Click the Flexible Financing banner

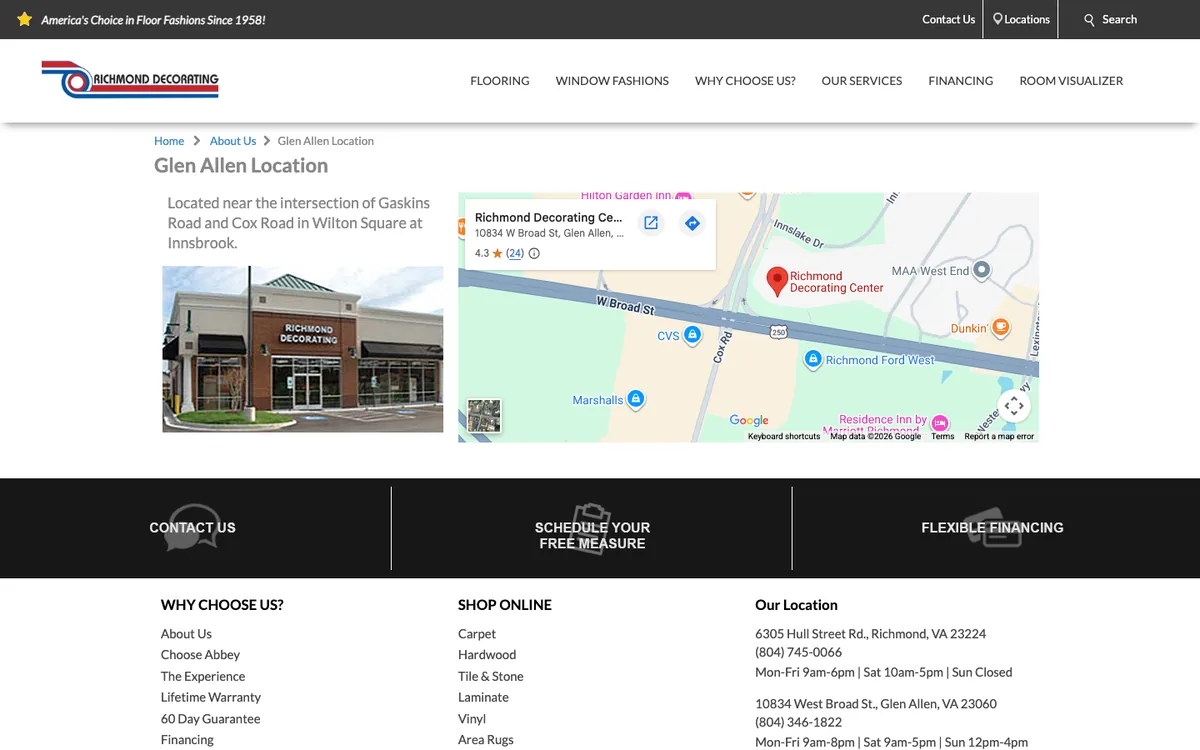[x=992, y=528]
